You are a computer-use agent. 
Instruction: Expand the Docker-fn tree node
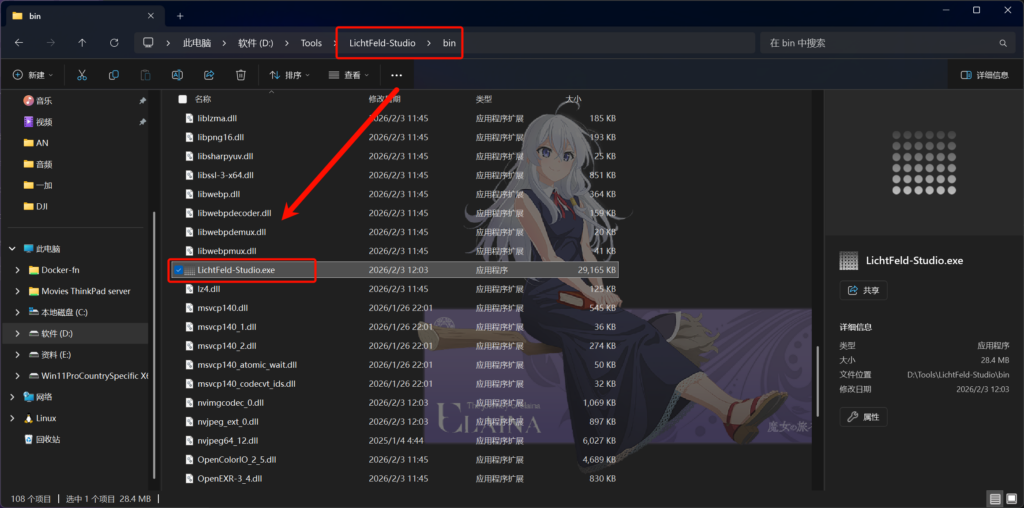(x=19, y=270)
